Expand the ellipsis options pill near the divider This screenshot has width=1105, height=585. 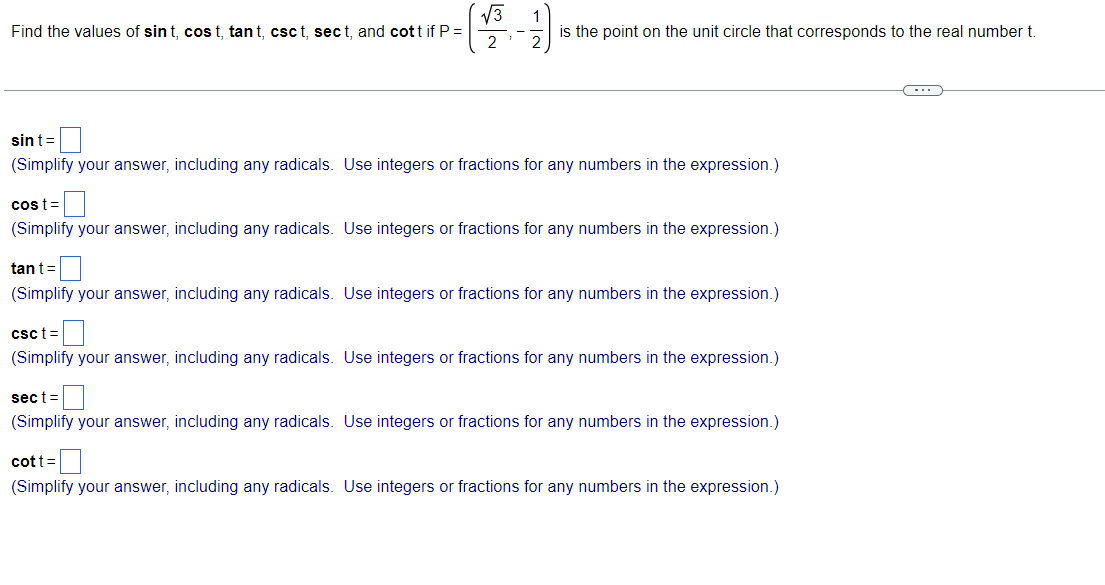tap(922, 89)
